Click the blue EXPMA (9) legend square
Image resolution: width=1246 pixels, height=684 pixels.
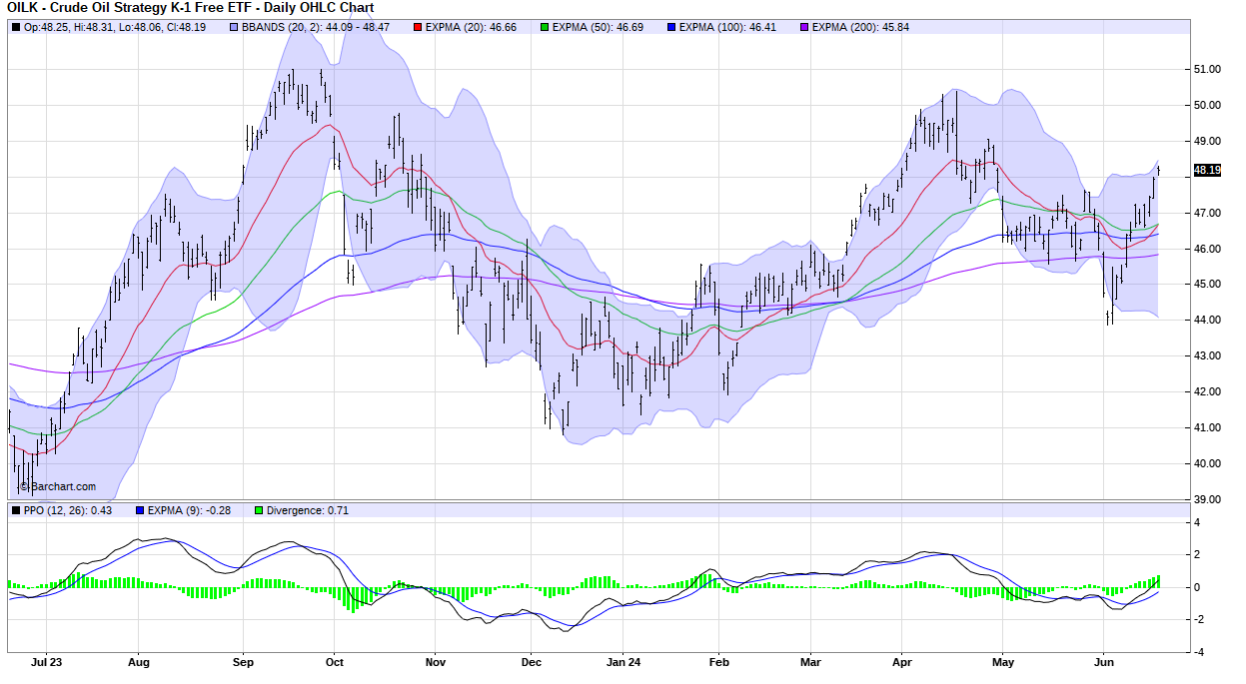pos(139,510)
